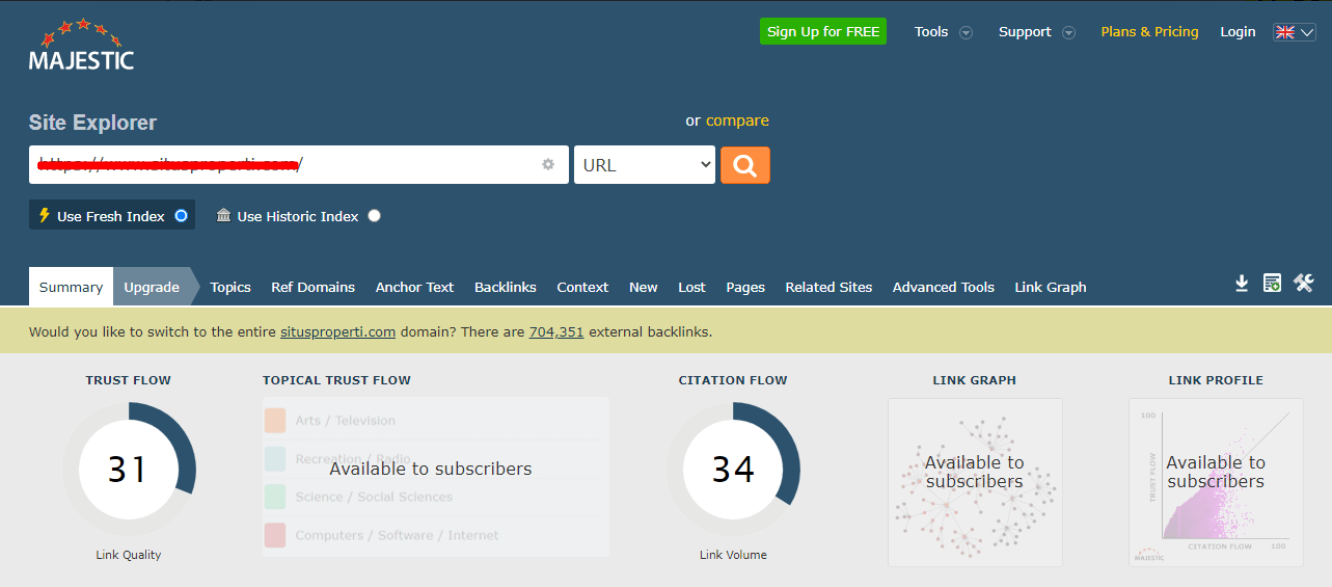This screenshot has width=1332, height=587.
Task: Follow the 704,351 backlinks link
Action: [x=556, y=332]
